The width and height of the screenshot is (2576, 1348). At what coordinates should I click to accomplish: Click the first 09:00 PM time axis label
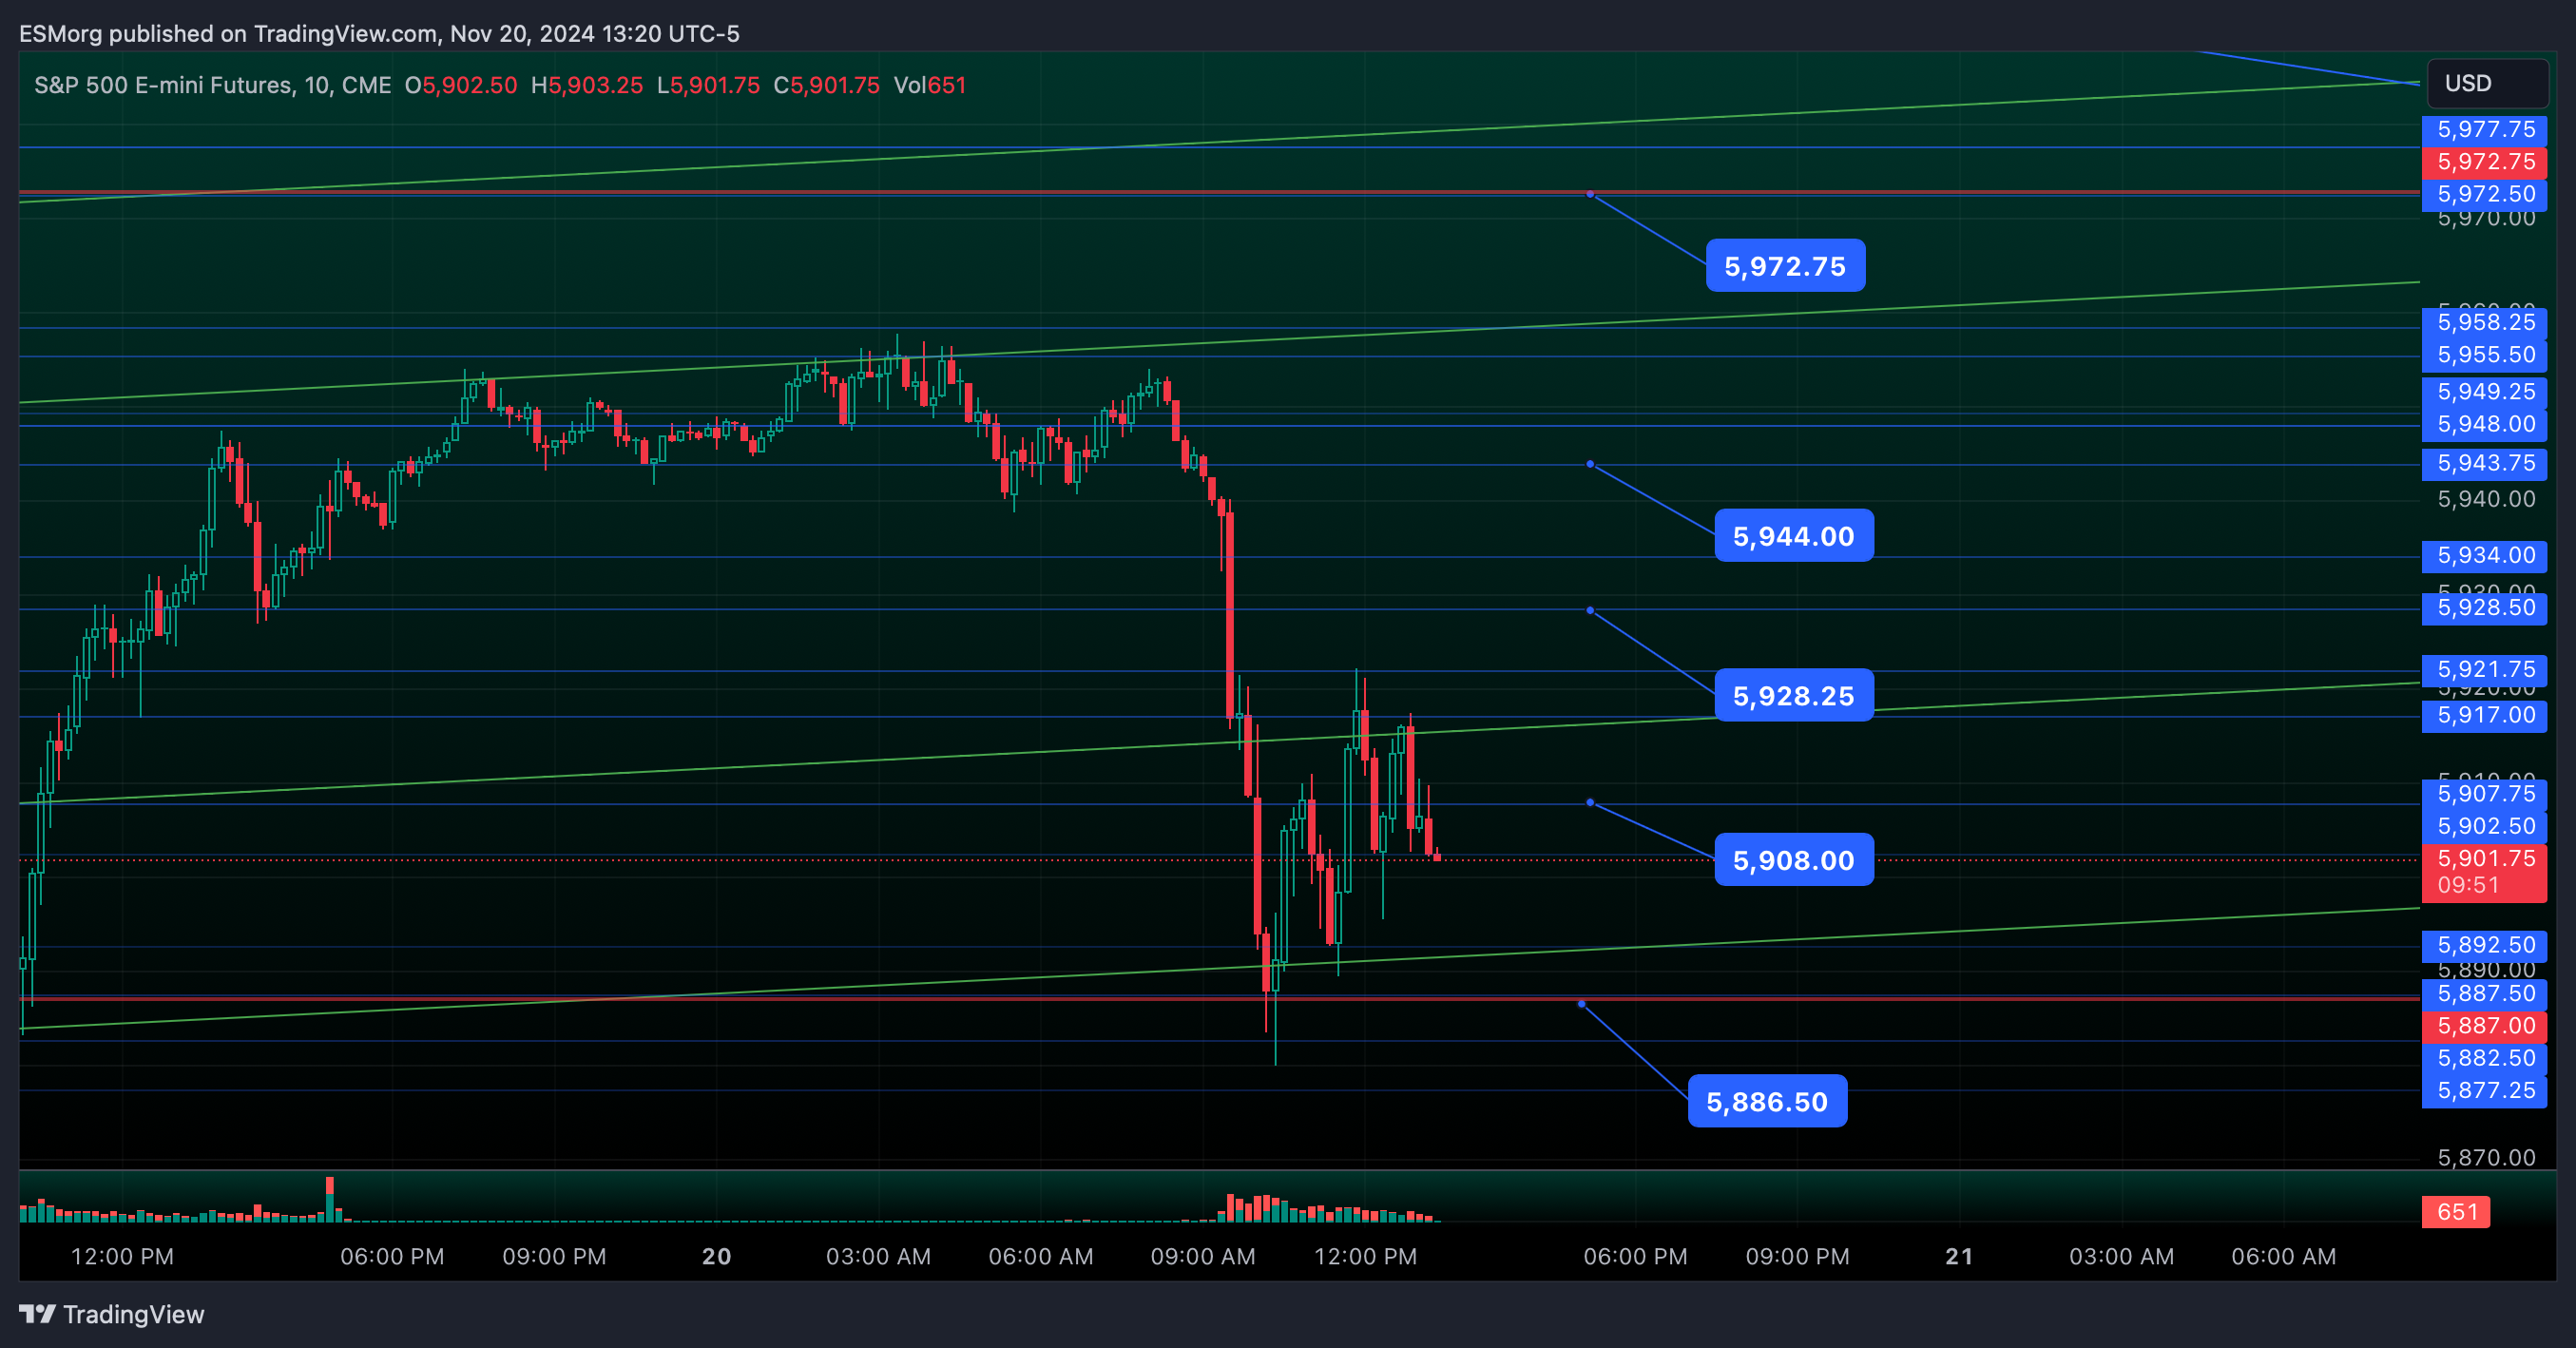(554, 1257)
